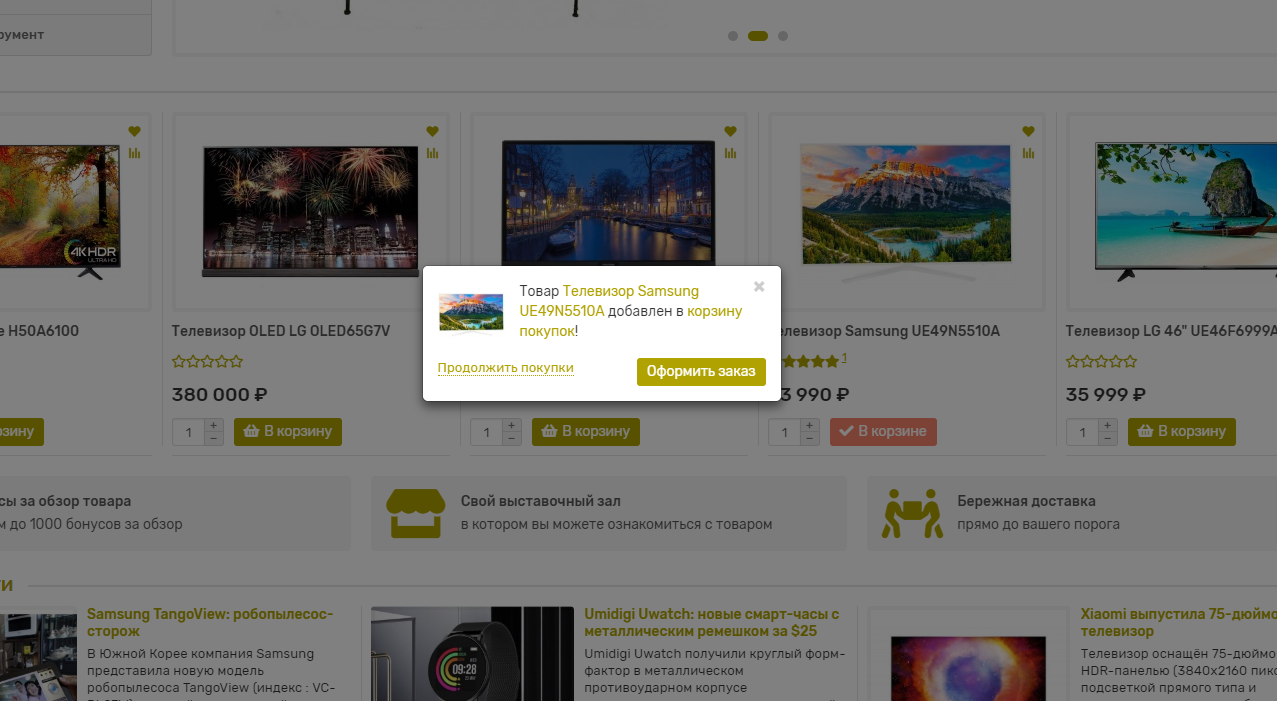Click '380 000 ₽' price text

point(219,395)
